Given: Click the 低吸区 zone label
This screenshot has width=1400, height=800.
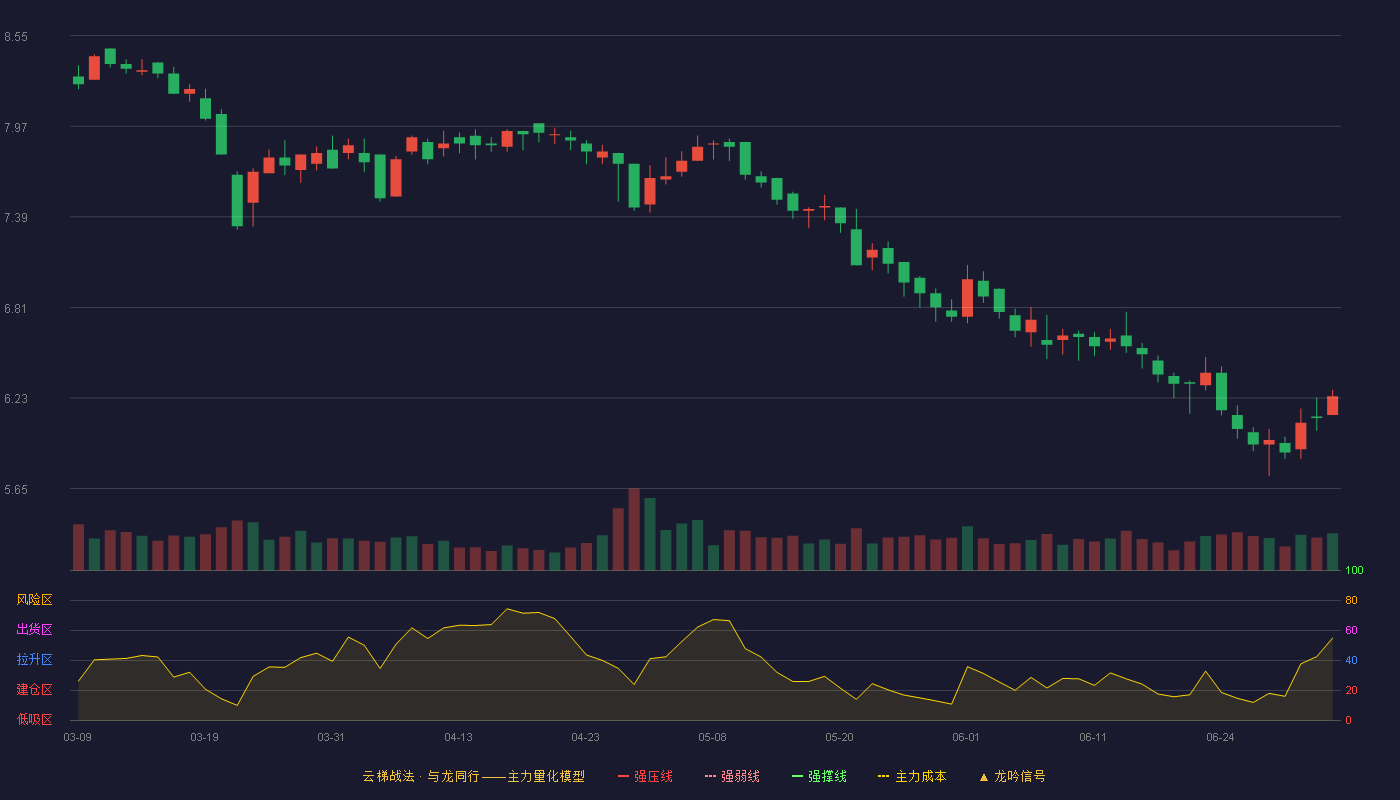Looking at the screenshot, I should [34, 719].
